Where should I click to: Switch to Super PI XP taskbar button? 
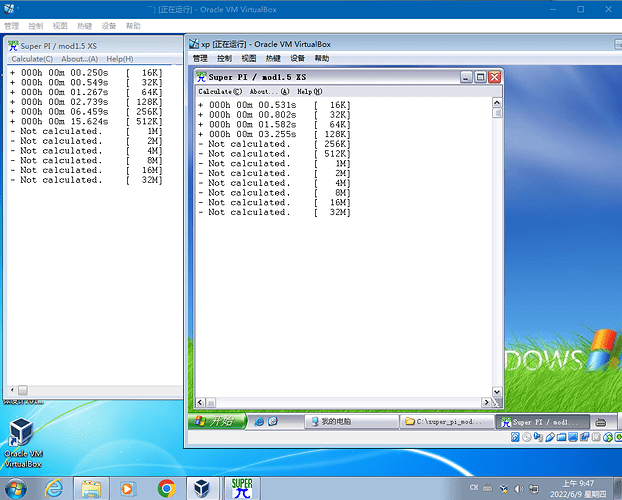[x=543, y=422]
